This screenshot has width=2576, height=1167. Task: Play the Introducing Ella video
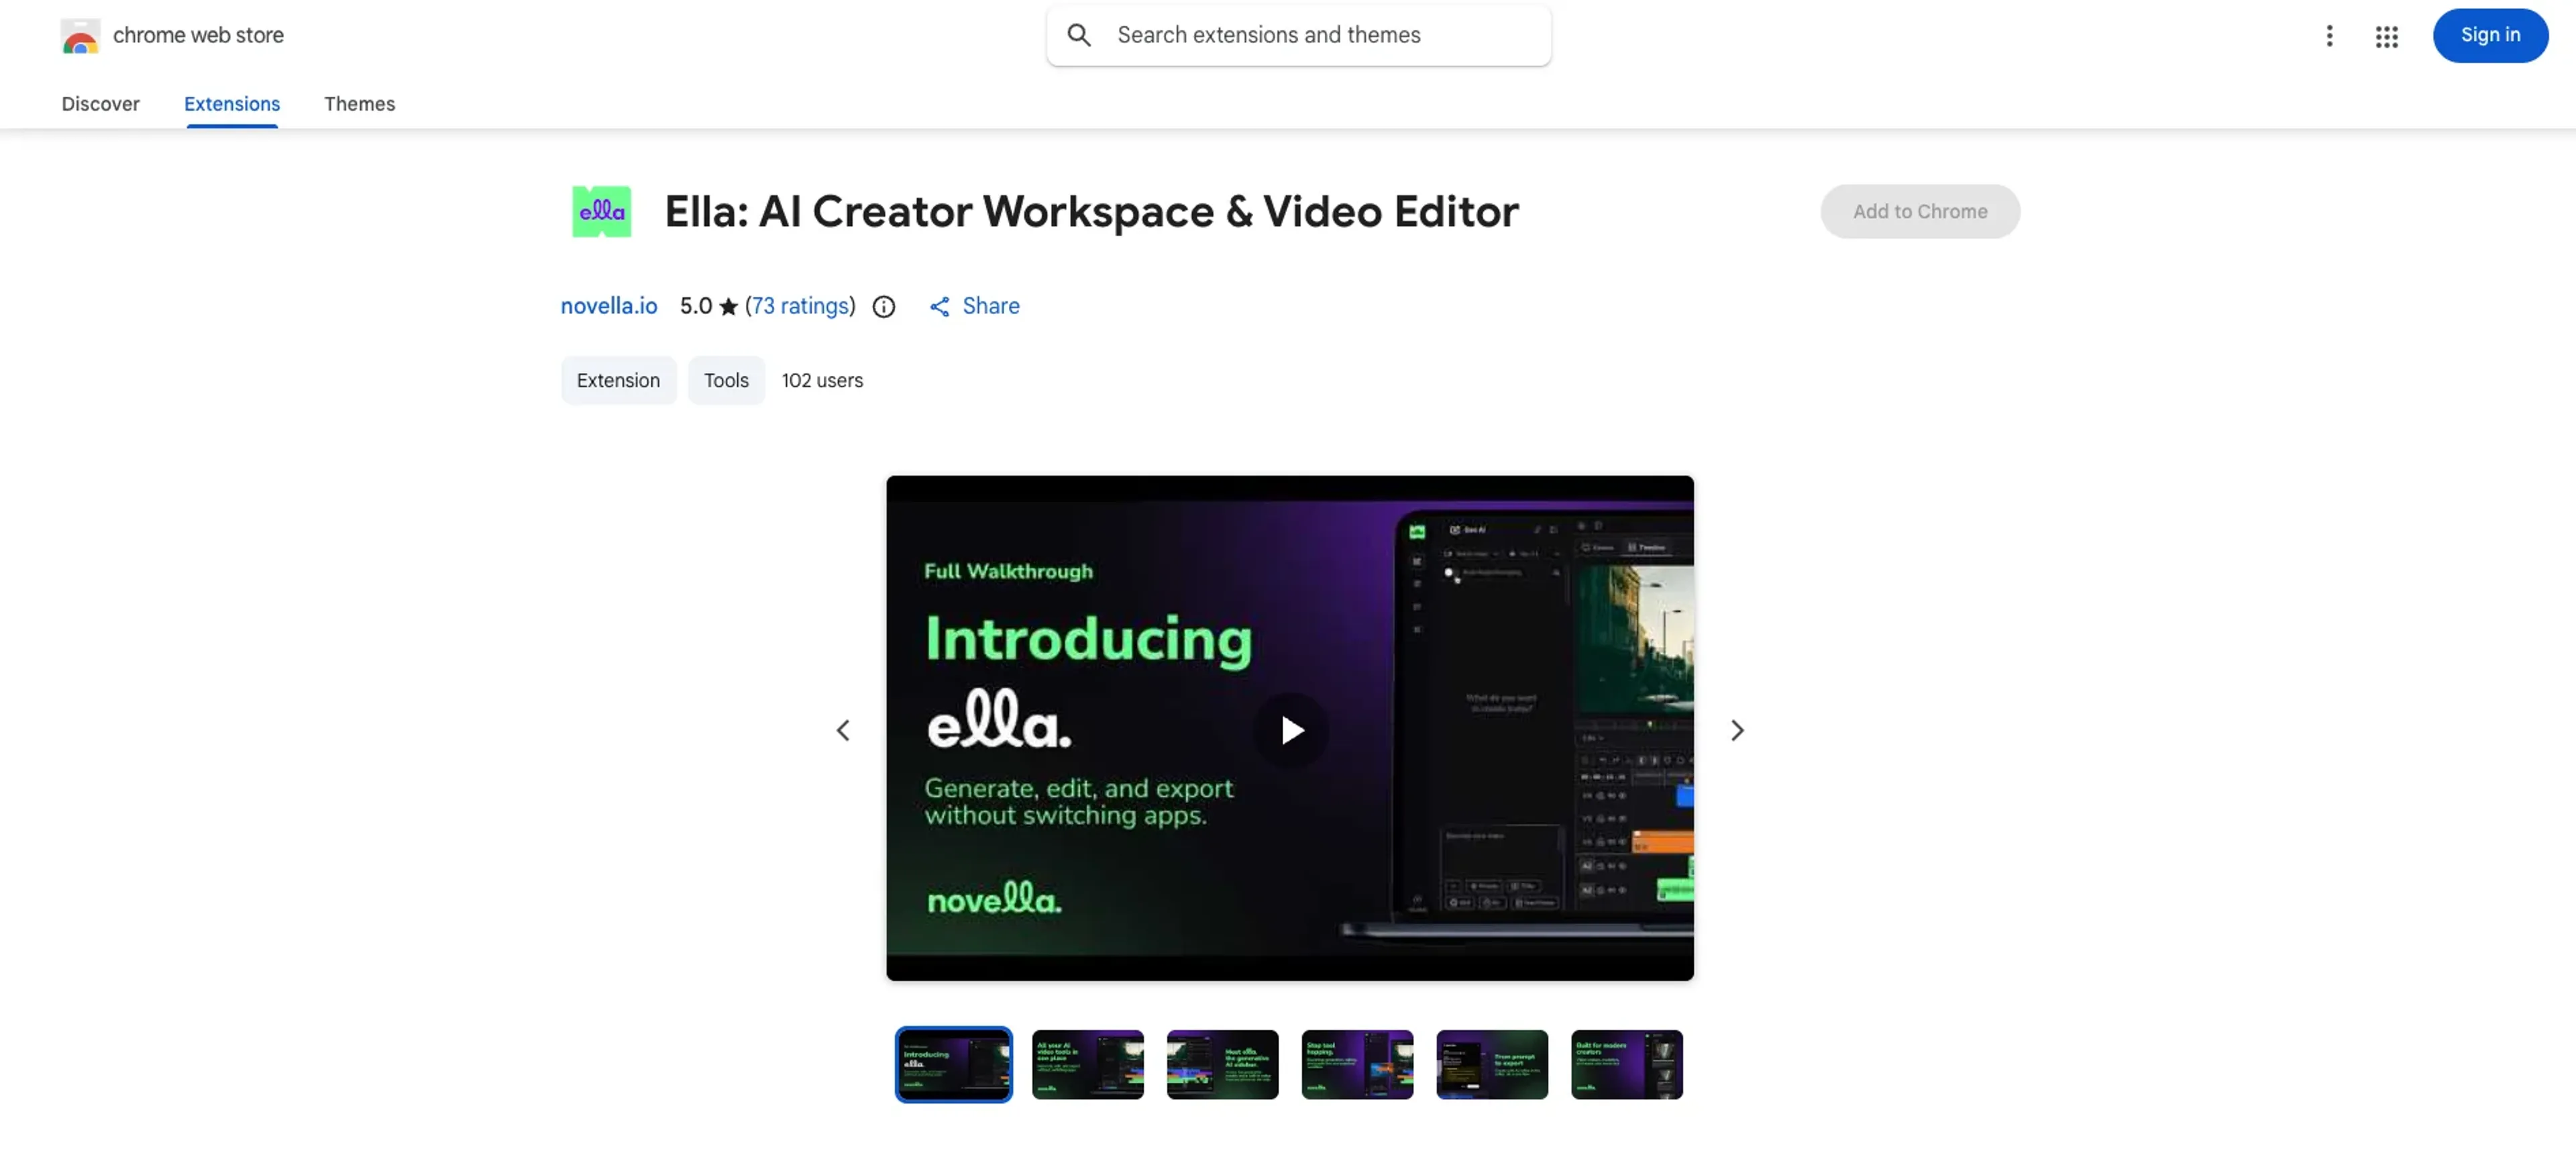coord(1290,730)
